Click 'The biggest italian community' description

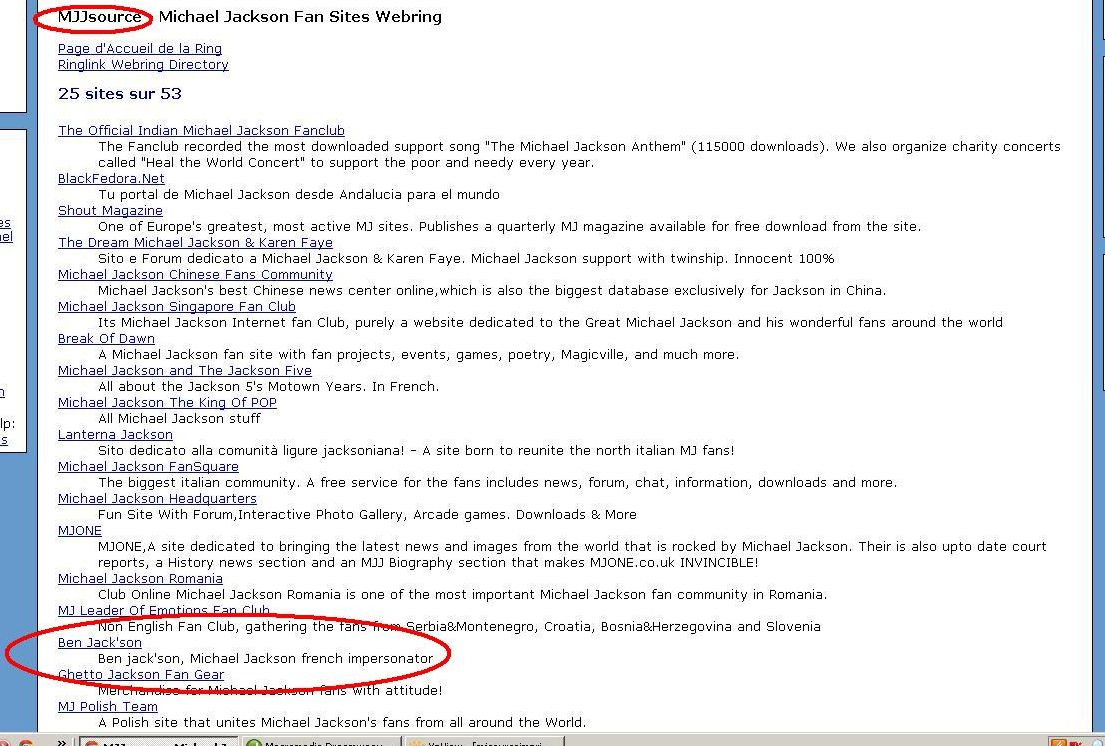click(x=498, y=483)
